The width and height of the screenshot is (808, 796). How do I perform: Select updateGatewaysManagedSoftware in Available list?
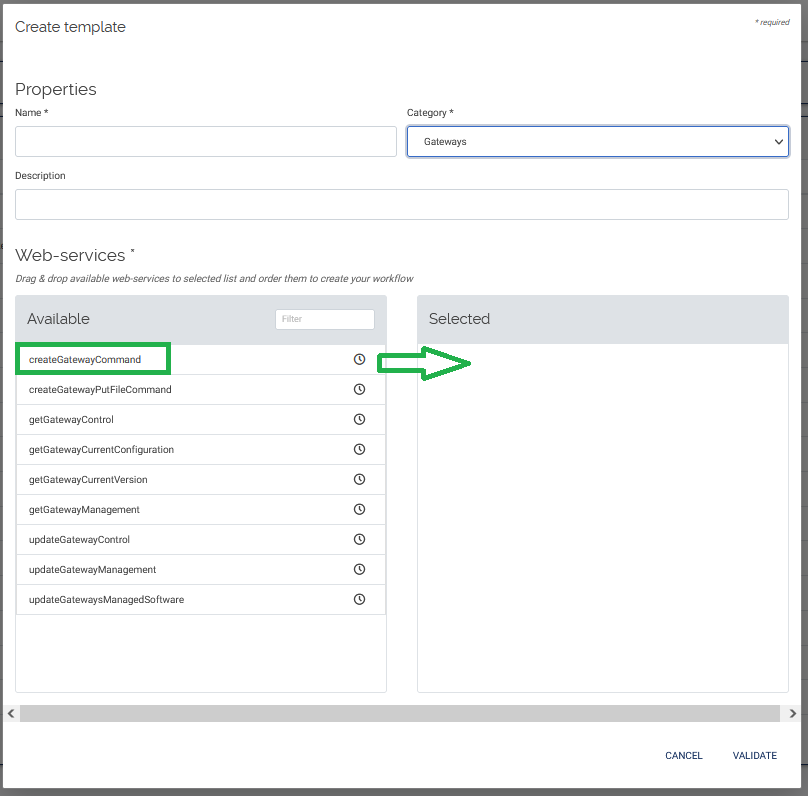[106, 599]
